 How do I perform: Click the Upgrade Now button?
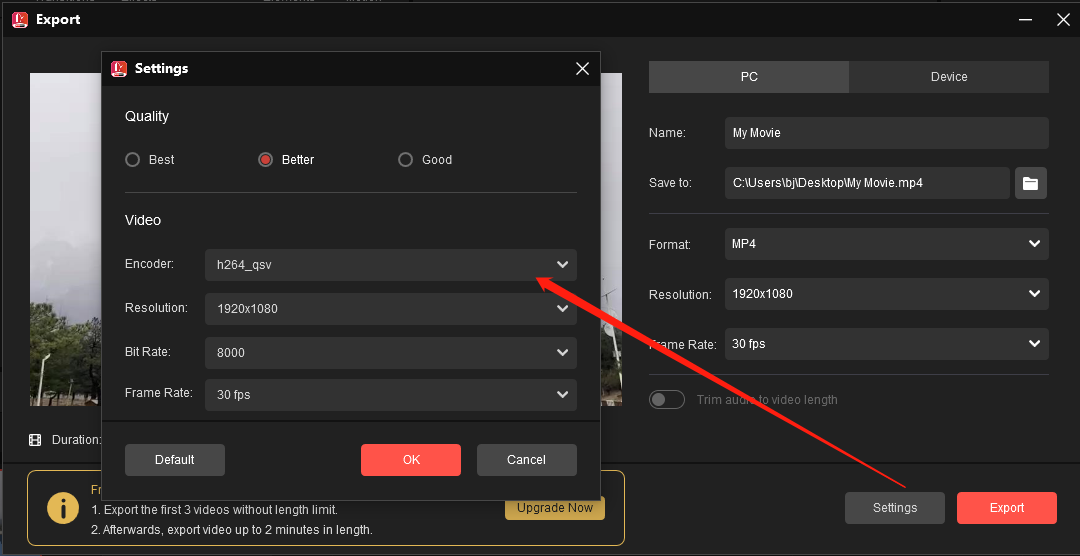(554, 508)
